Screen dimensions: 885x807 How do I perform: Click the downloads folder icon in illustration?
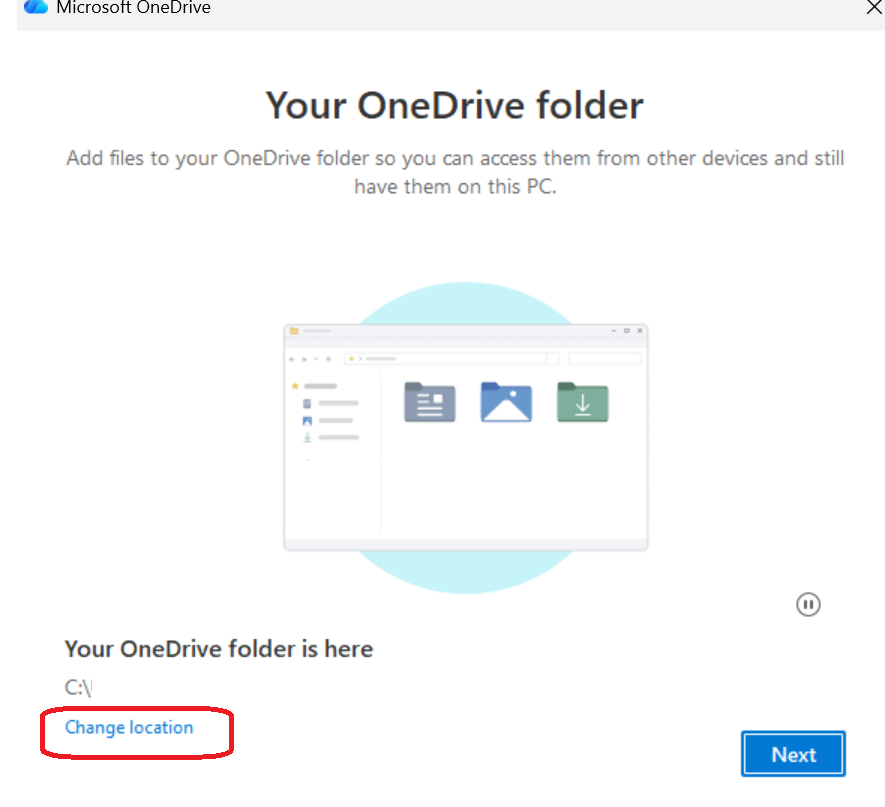pyautogui.click(x=582, y=402)
